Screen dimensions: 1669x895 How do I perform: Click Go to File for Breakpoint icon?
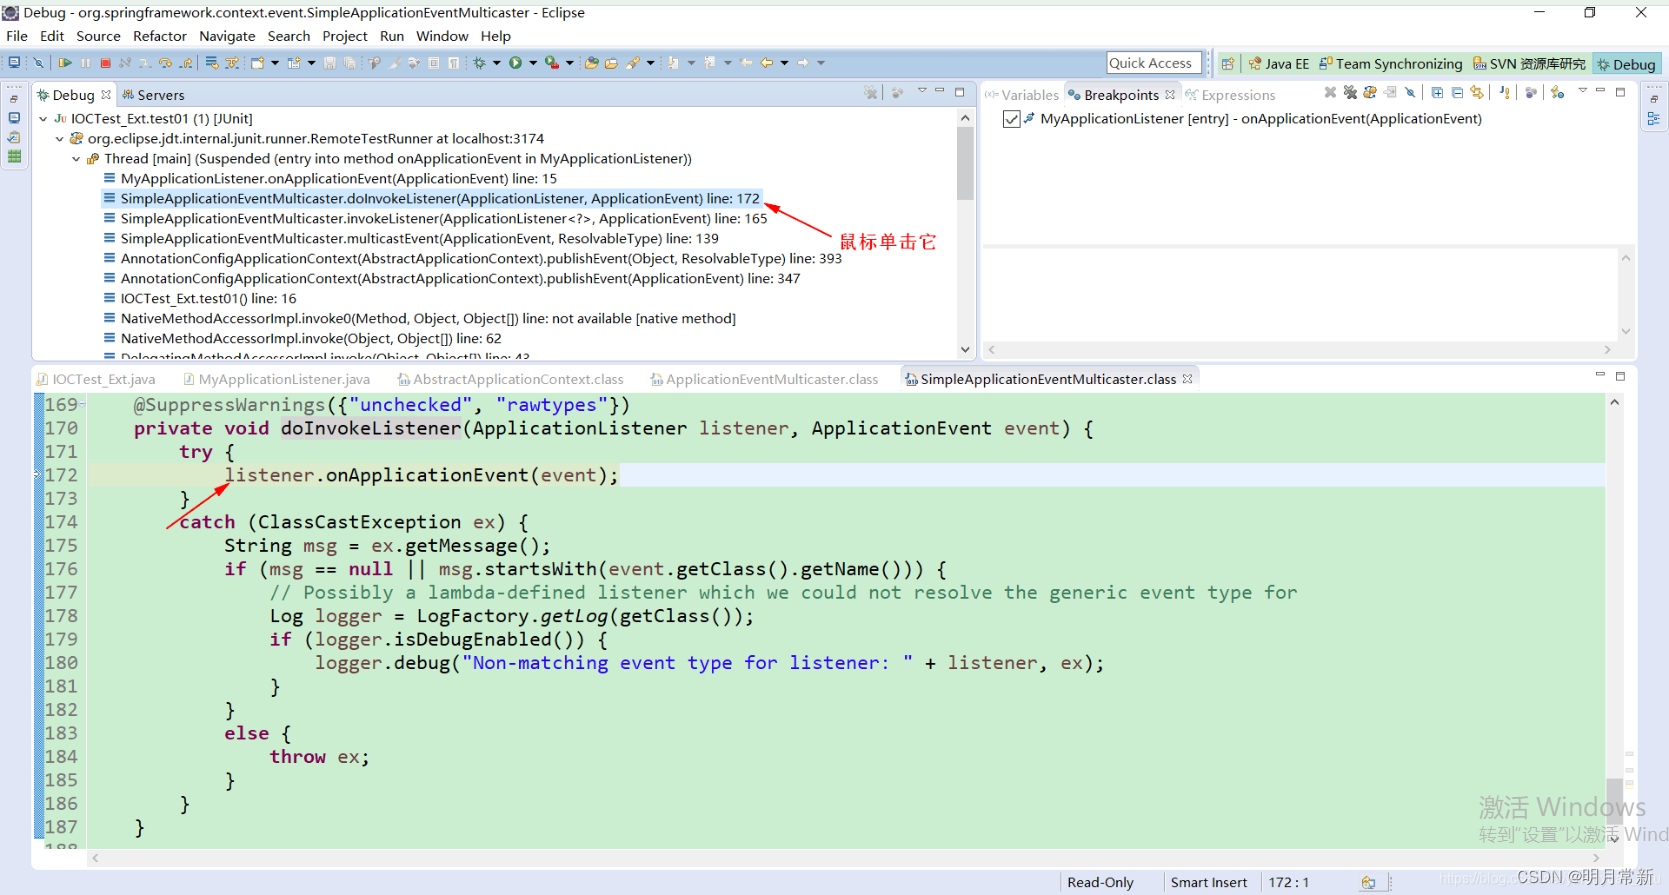pos(1390,93)
